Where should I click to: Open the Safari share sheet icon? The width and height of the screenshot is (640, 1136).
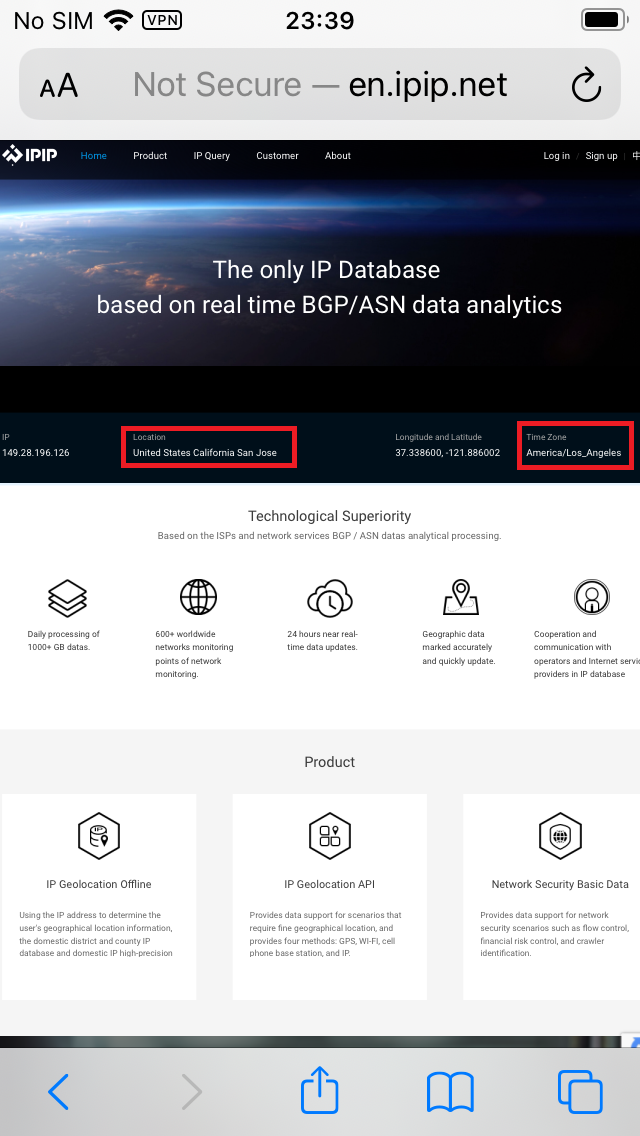(320, 1089)
